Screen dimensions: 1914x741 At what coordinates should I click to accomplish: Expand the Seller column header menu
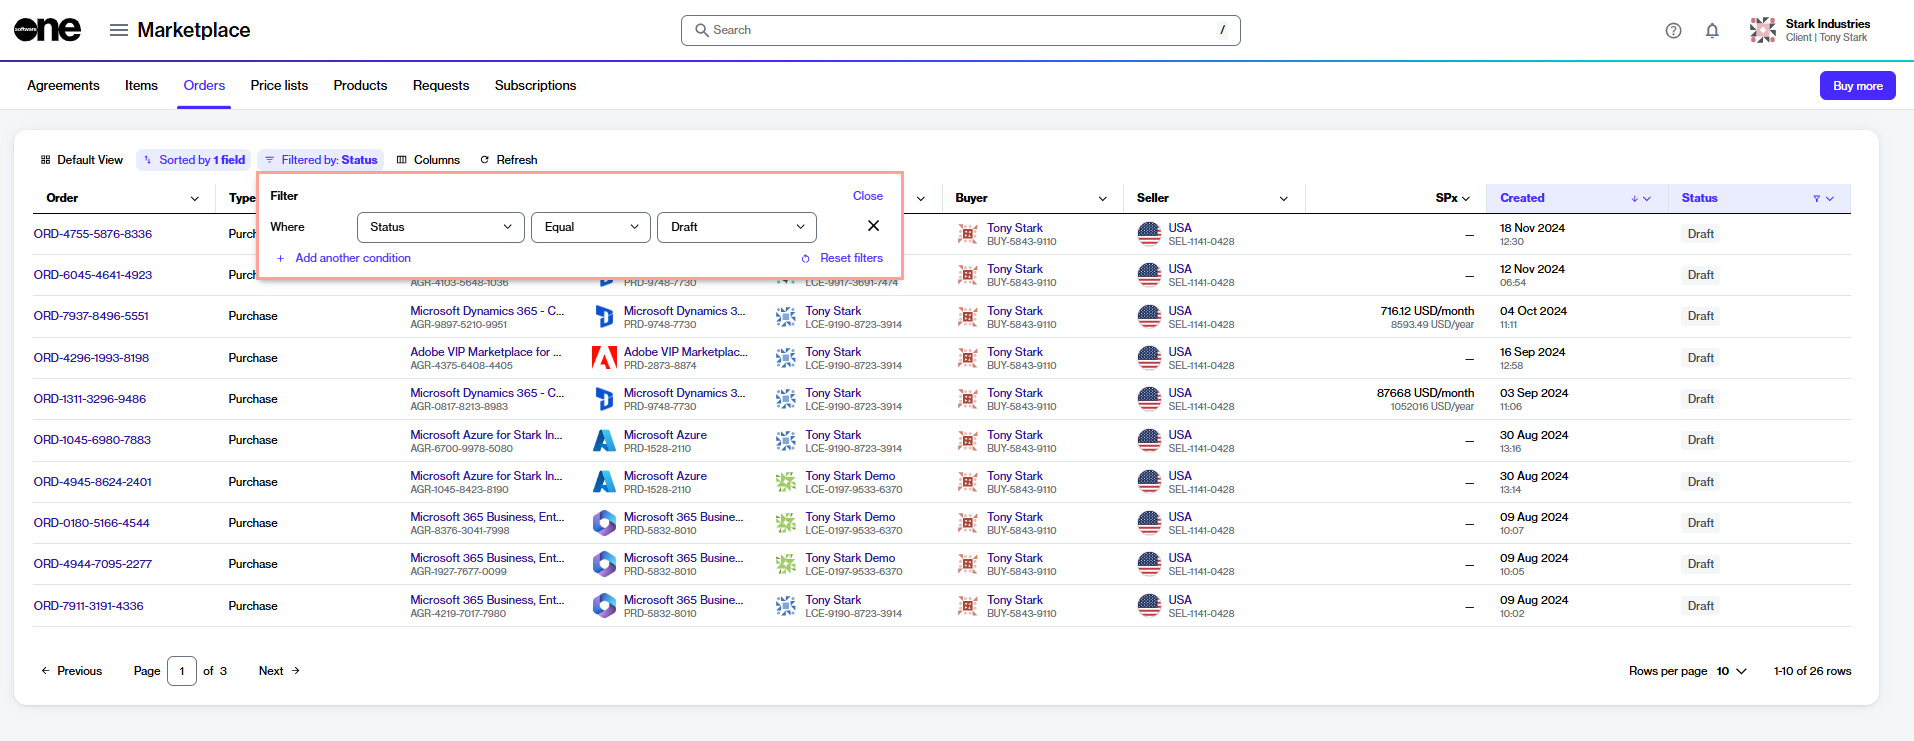(x=1284, y=199)
